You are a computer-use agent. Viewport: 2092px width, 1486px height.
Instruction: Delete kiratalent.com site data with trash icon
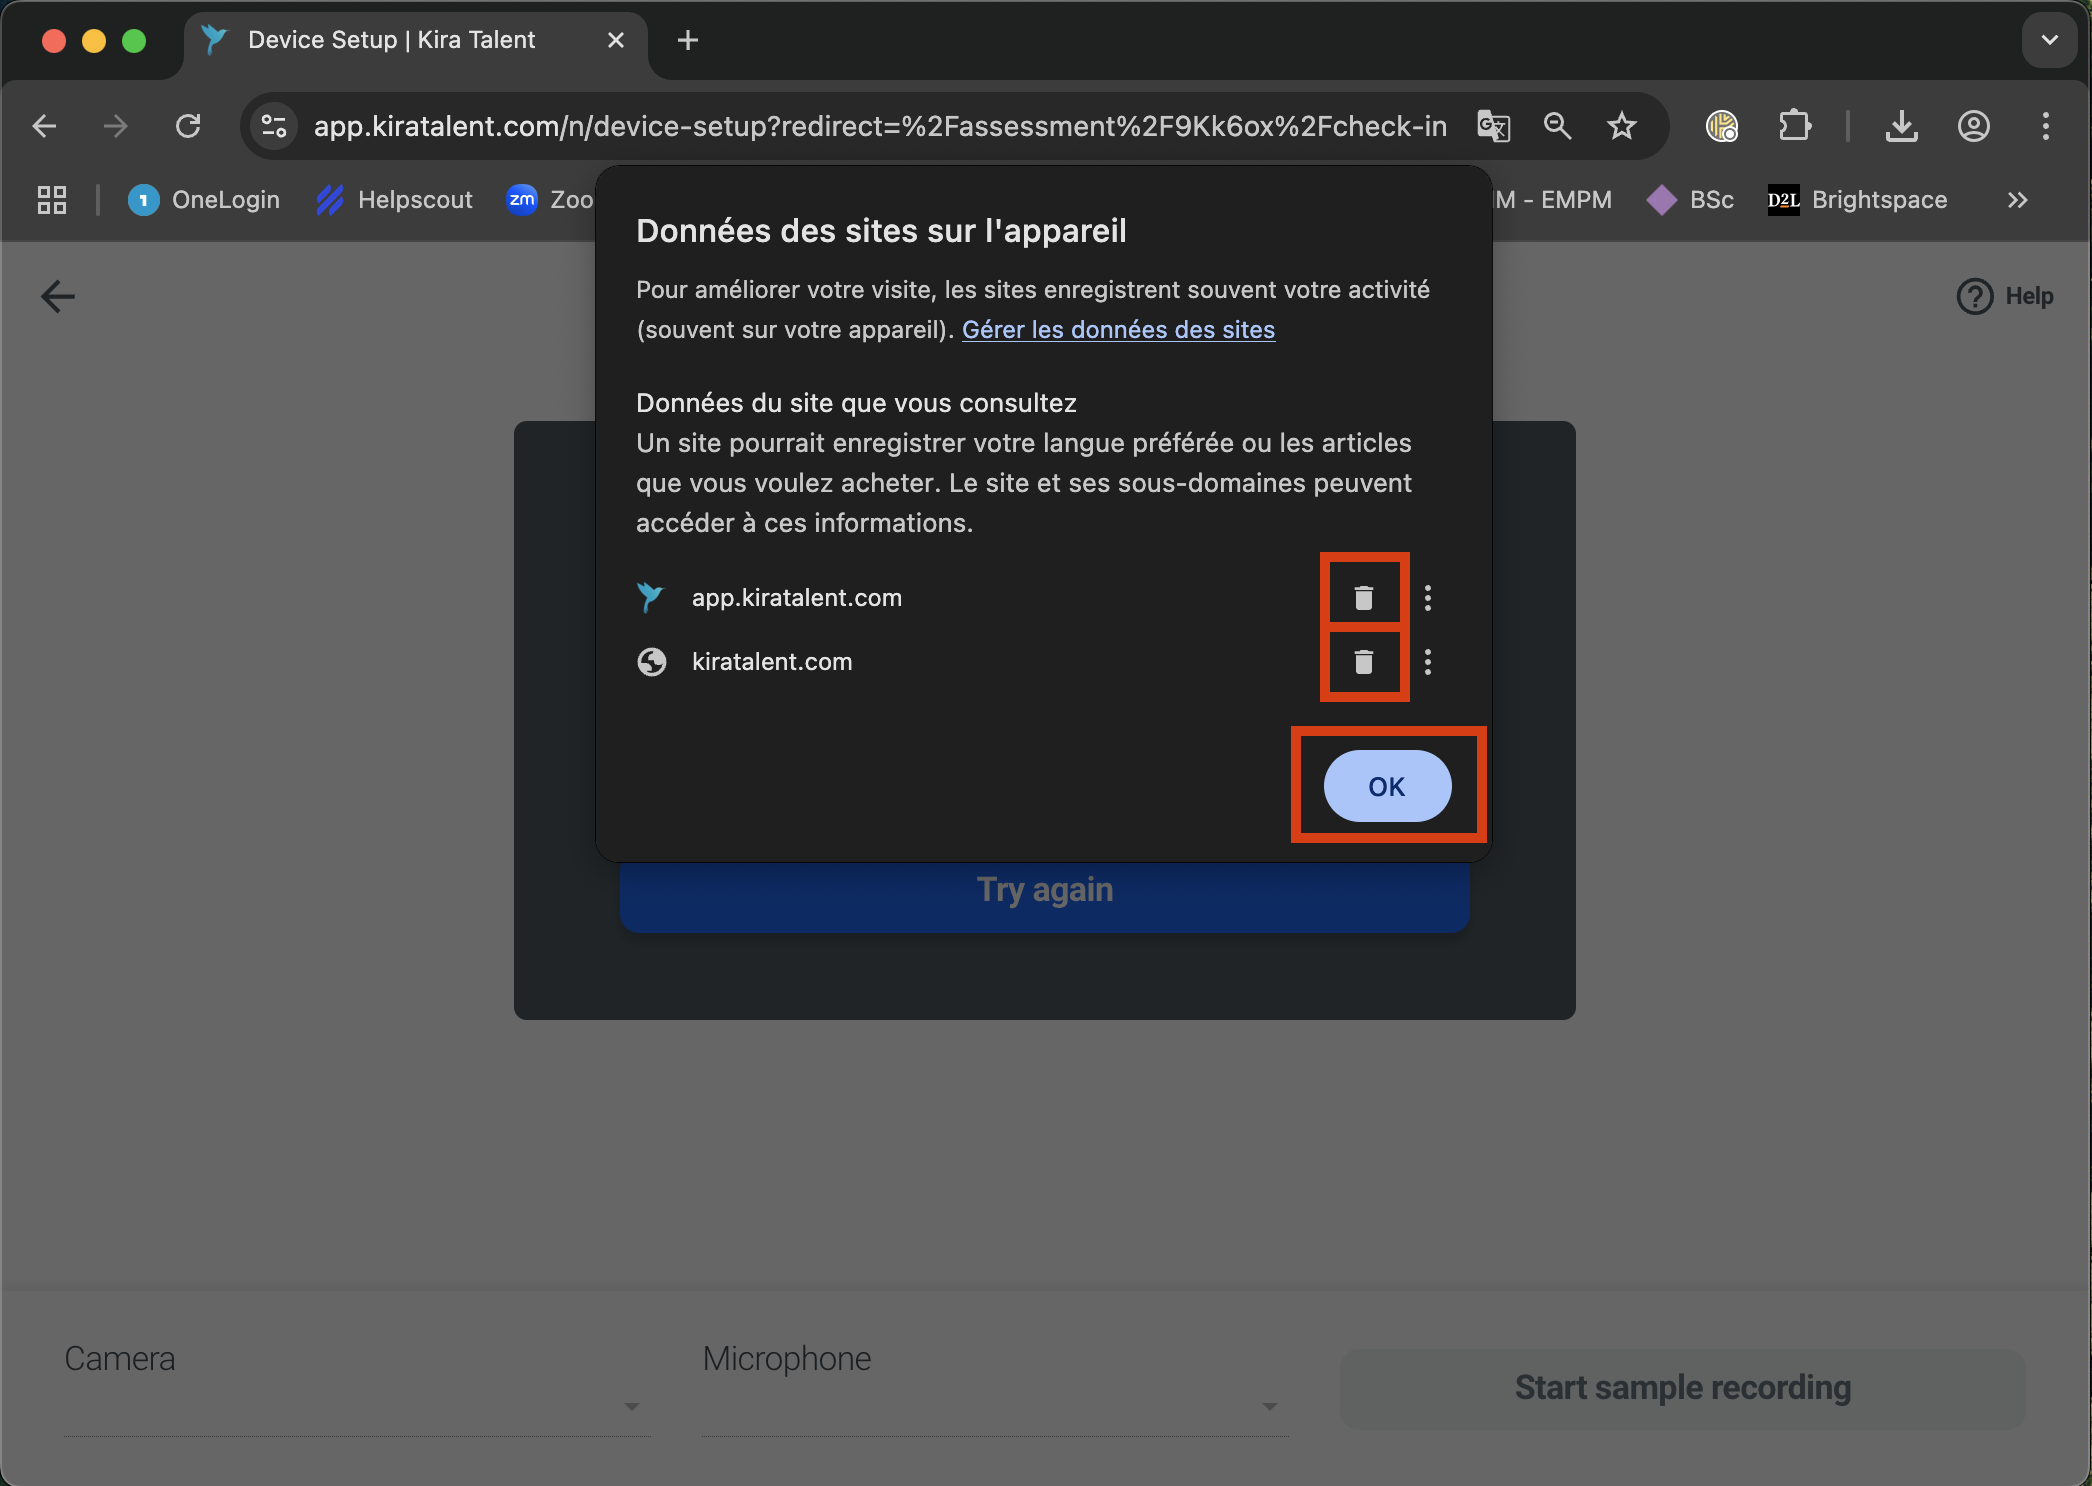[1363, 662]
